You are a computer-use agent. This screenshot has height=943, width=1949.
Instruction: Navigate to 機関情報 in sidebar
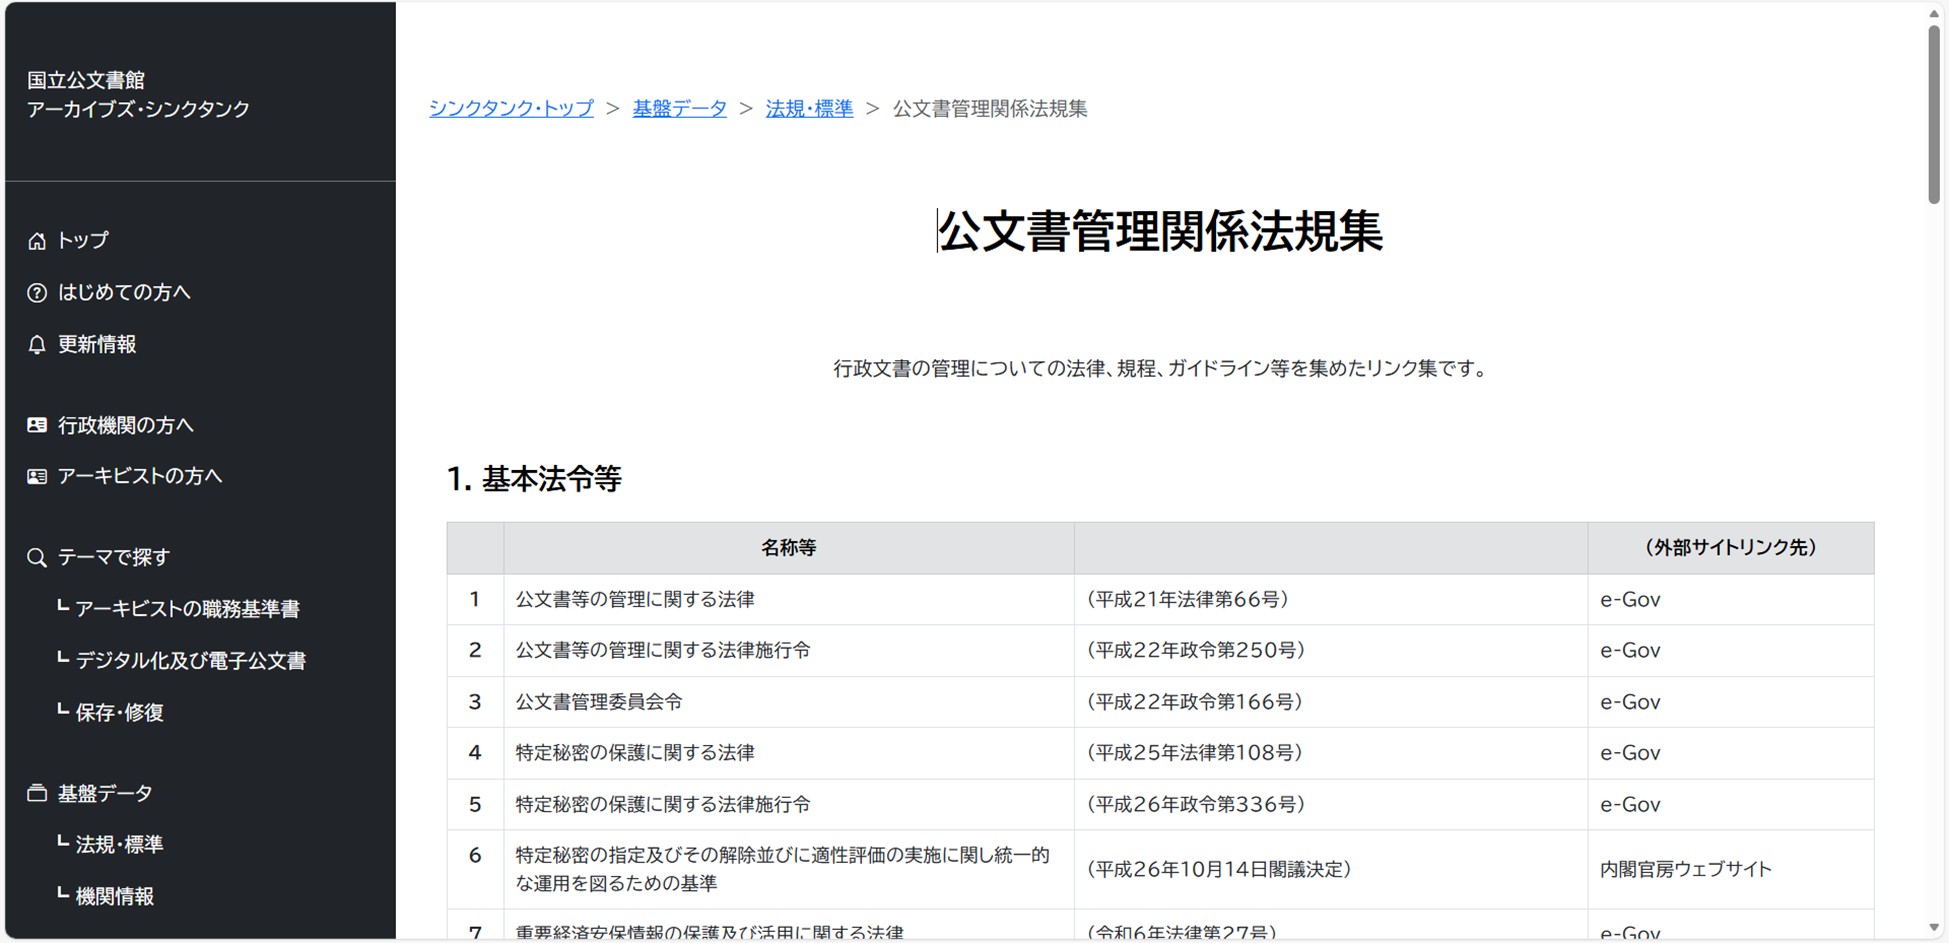click(115, 897)
